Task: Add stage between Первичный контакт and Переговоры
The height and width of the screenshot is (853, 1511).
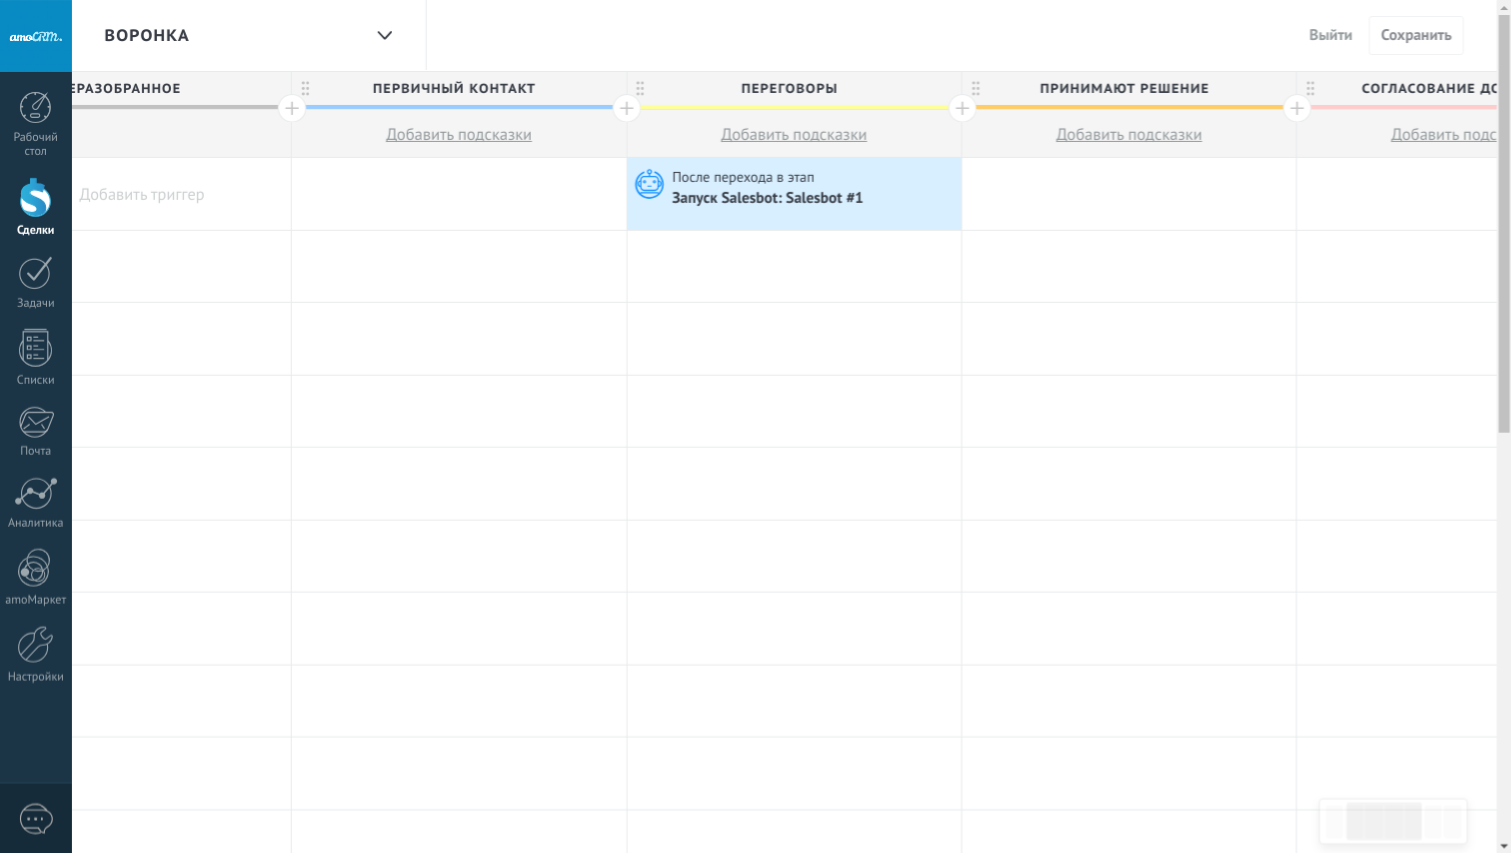Action: [x=626, y=108]
